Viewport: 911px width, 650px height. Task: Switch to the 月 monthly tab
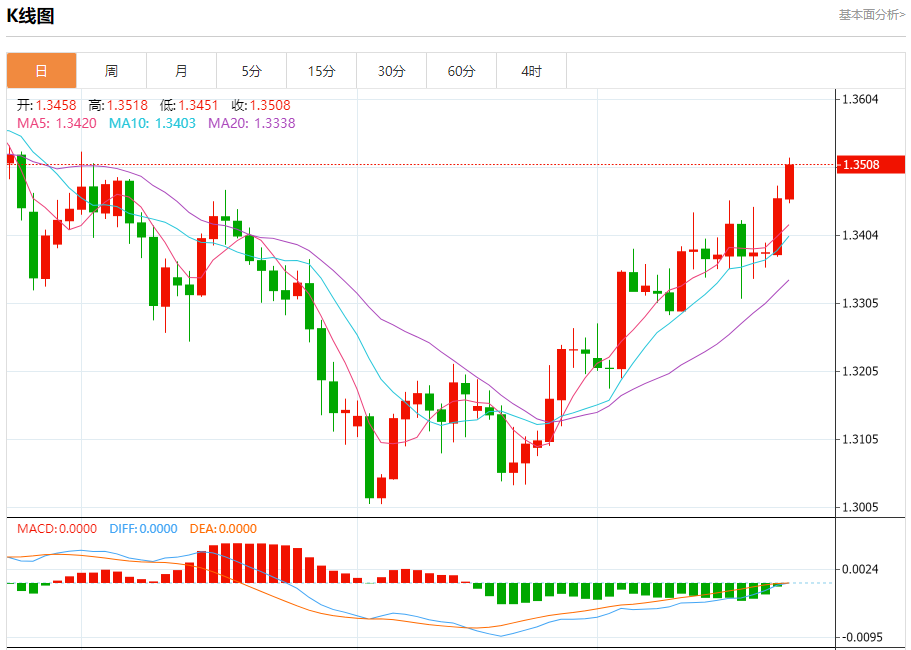(x=181, y=71)
